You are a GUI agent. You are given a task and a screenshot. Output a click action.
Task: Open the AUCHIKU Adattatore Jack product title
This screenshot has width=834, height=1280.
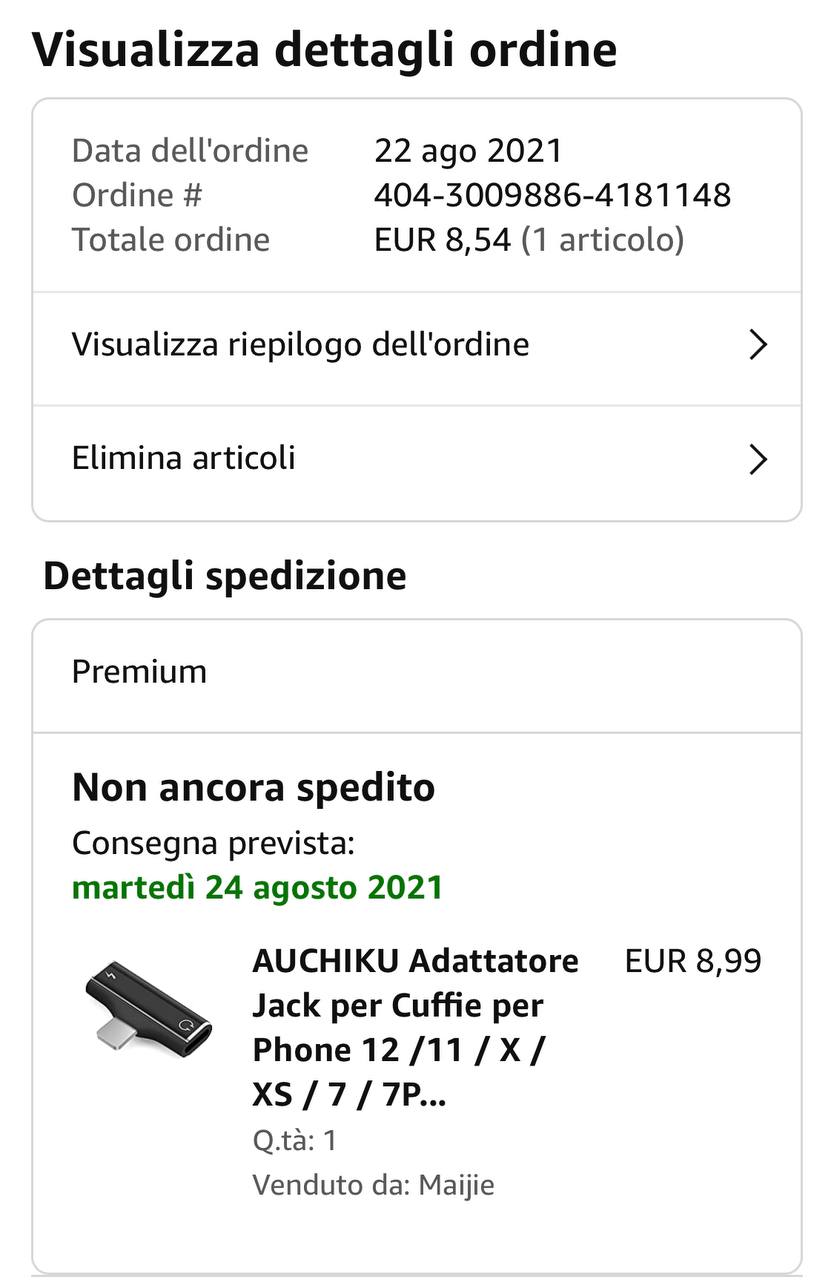point(415,1027)
